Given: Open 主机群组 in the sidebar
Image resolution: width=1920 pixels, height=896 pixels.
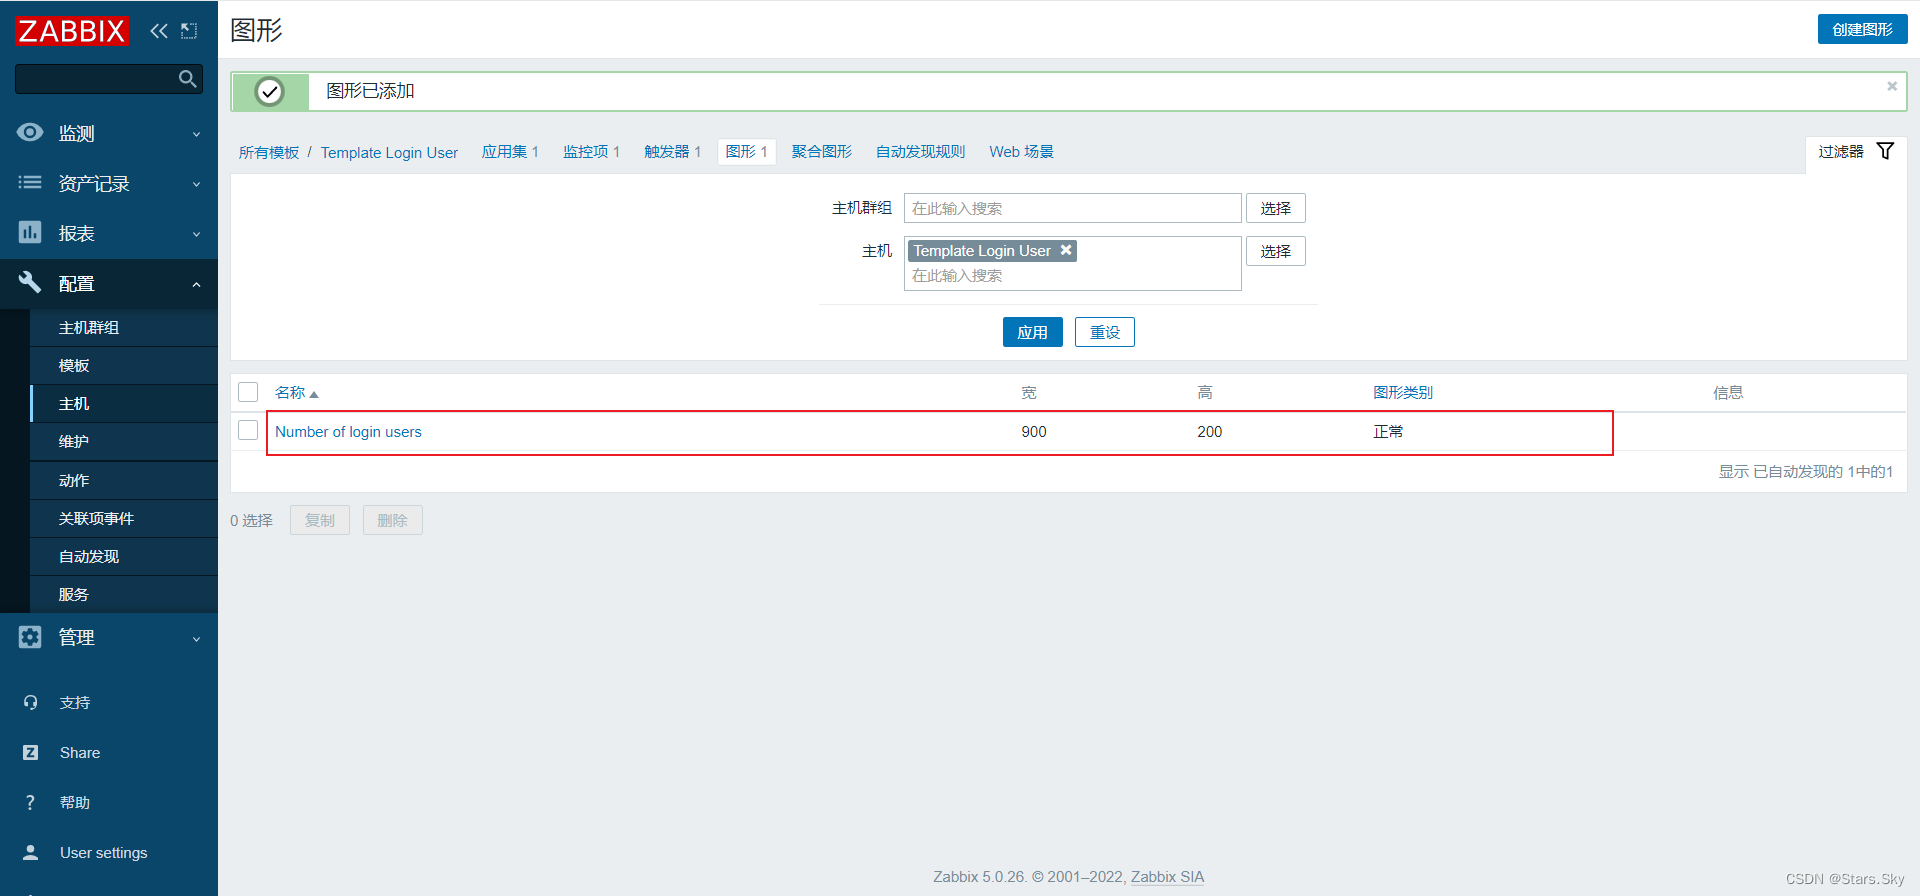Looking at the screenshot, I should [x=124, y=327].
